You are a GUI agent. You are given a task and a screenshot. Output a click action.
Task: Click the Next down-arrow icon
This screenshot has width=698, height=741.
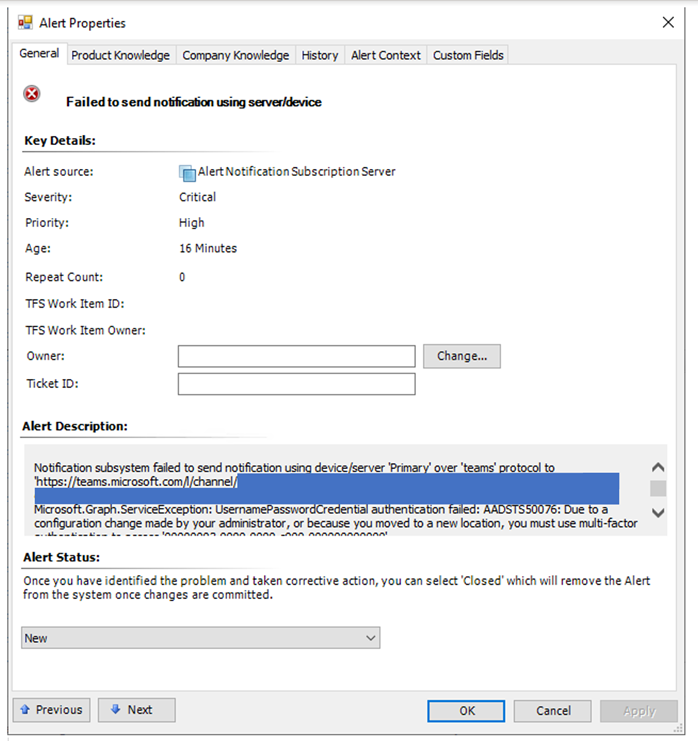click(x=115, y=709)
